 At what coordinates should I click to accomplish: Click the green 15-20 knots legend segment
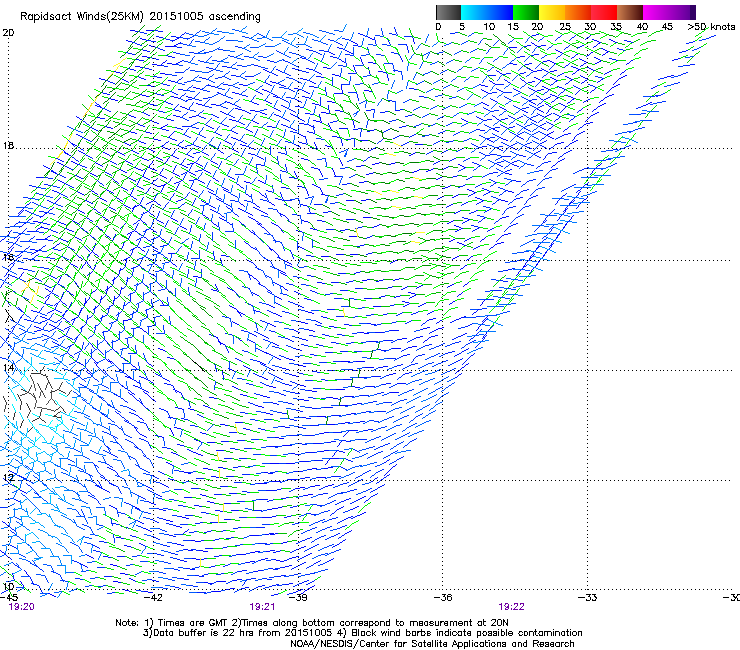point(526,12)
